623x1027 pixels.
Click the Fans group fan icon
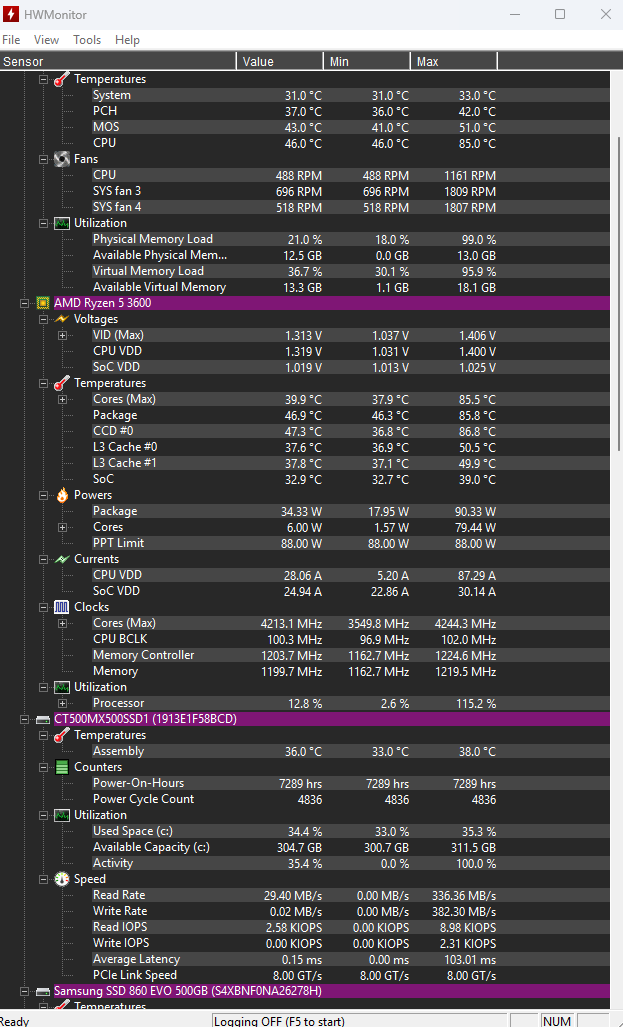pos(62,159)
